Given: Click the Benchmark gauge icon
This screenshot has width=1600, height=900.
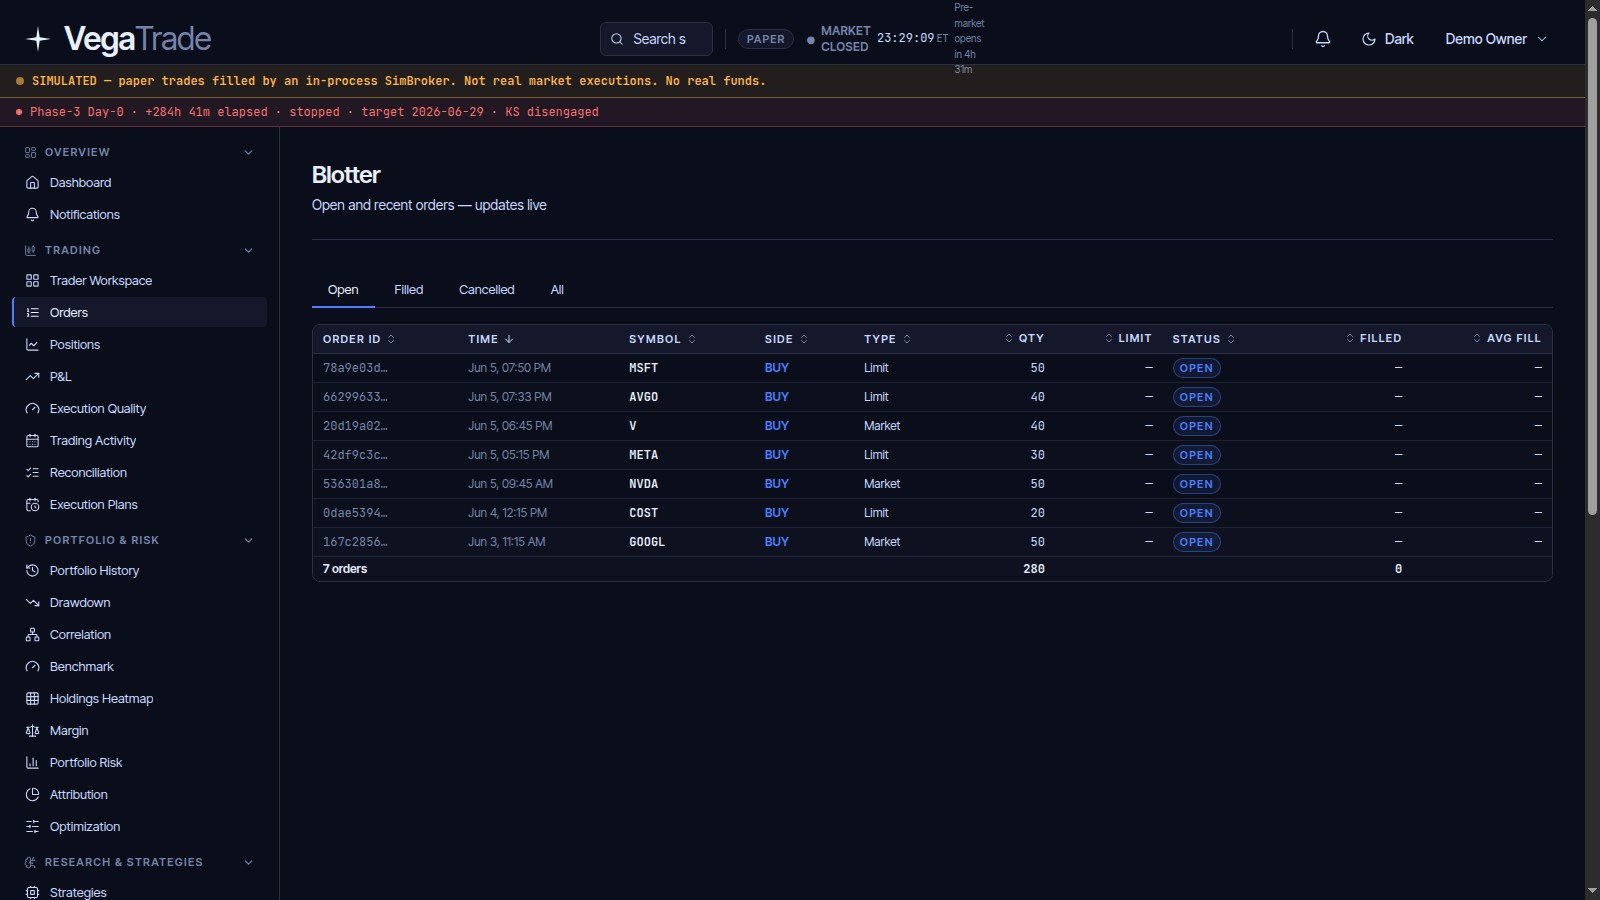Looking at the screenshot, I should pos(32,667).
